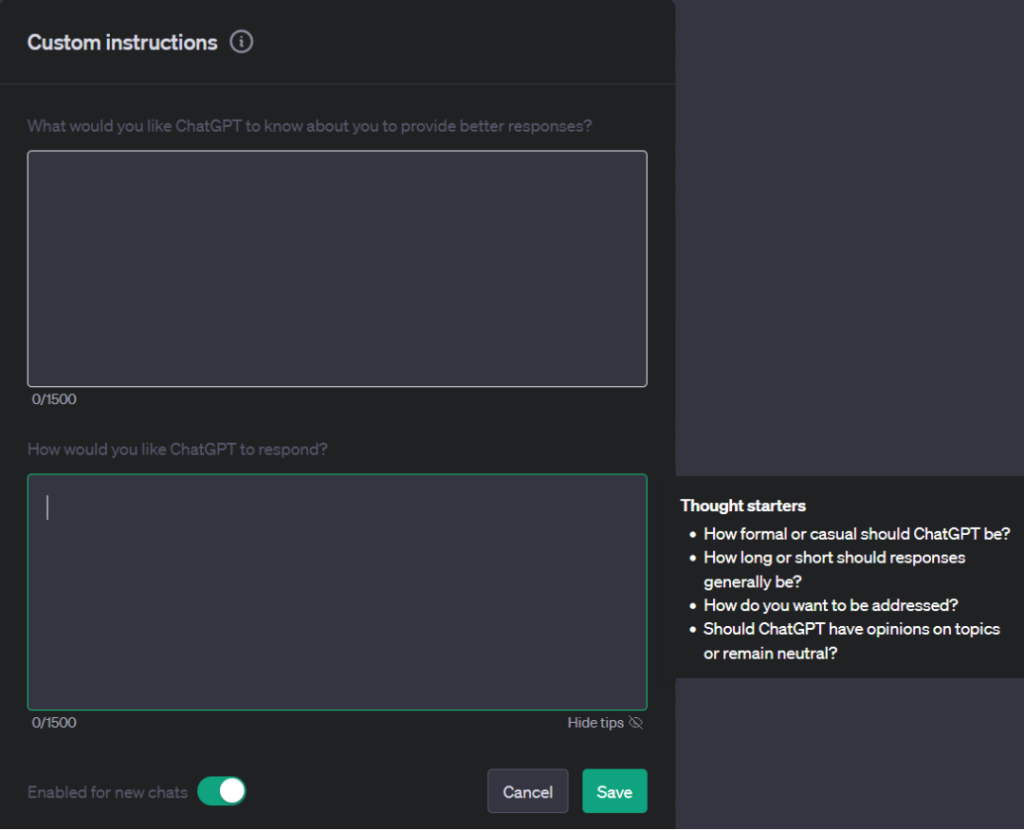Viewport: 1024px width, 830px height.
Task: Click the 'How do you want to be addressed?' tip
Action: (831, 605)
